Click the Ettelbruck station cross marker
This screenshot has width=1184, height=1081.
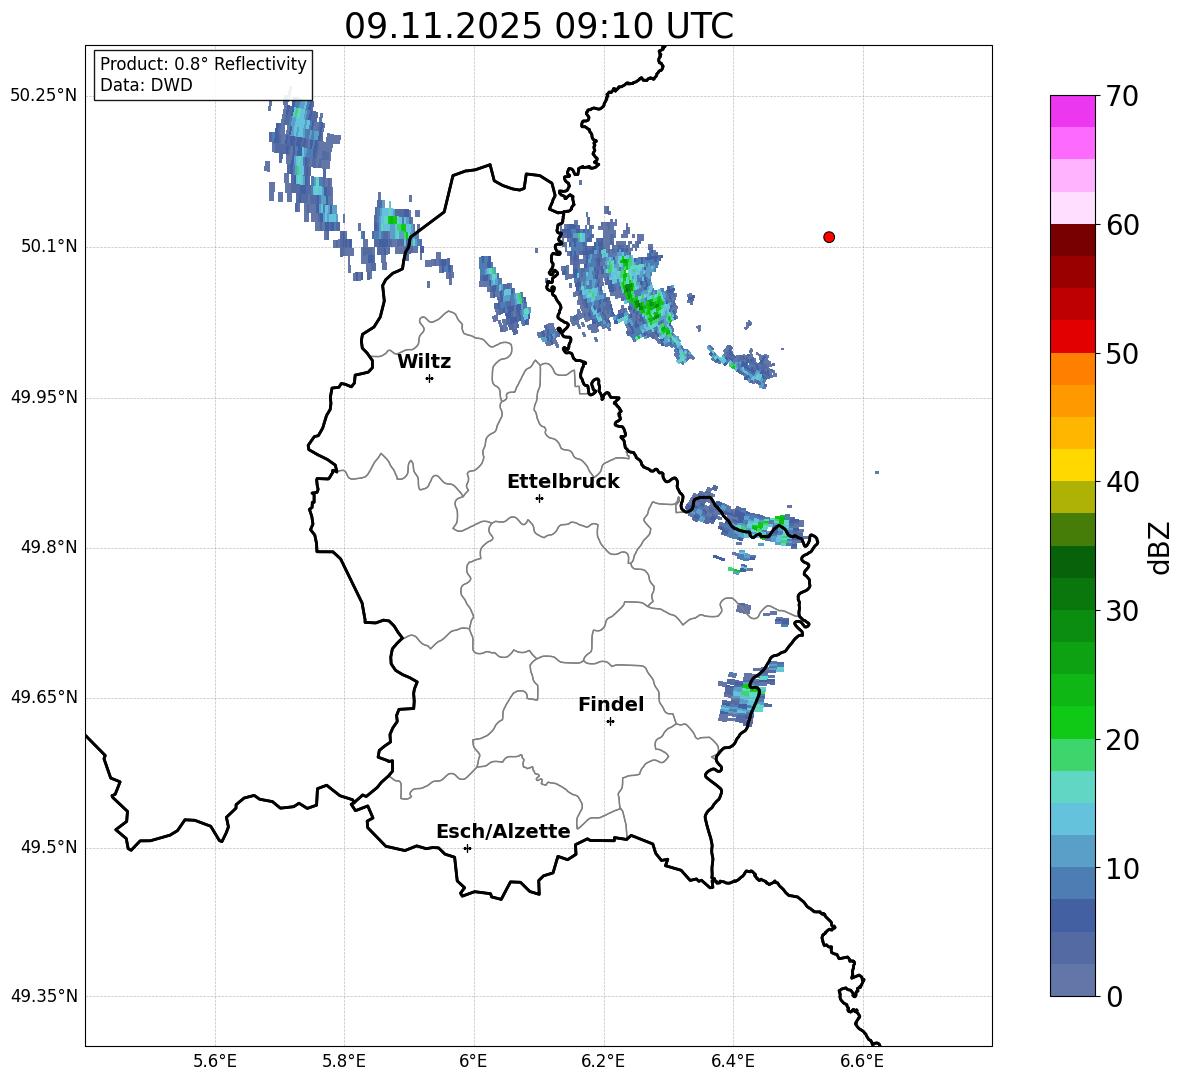(539, 498)
